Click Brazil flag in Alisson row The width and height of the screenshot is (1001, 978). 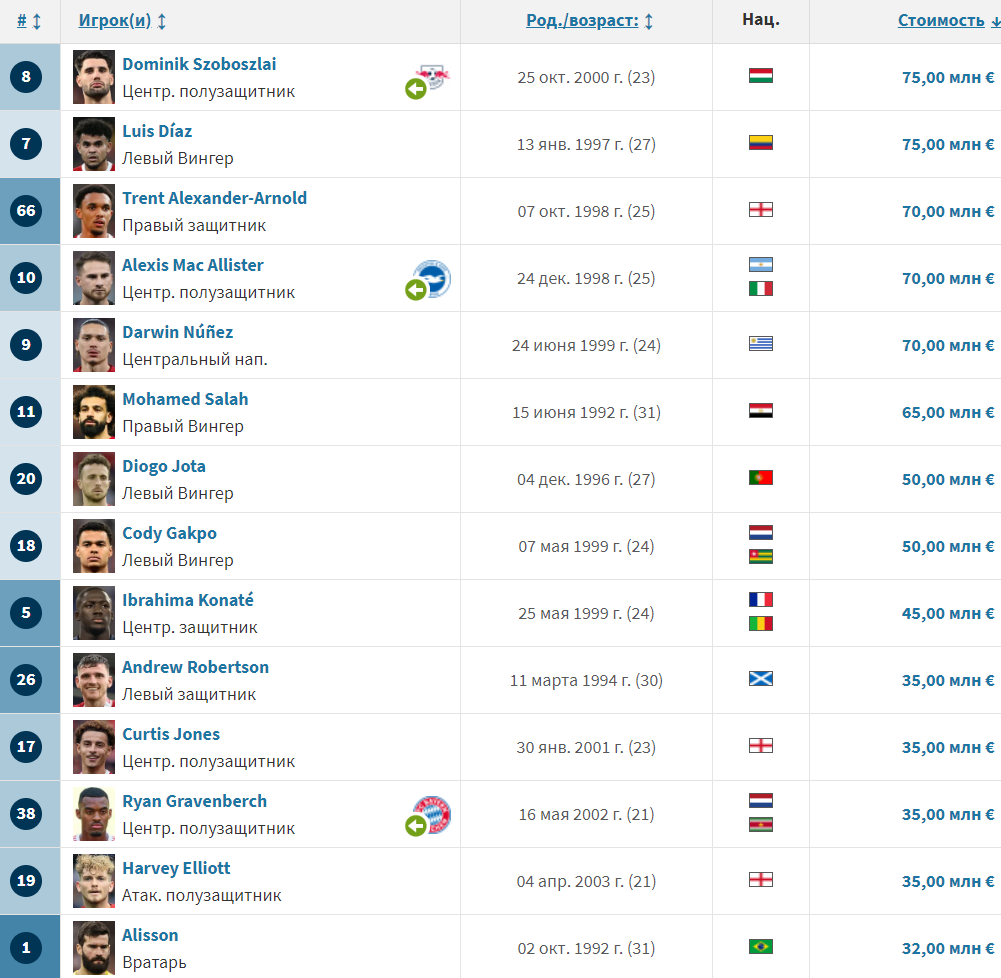(x=760, y=947)
